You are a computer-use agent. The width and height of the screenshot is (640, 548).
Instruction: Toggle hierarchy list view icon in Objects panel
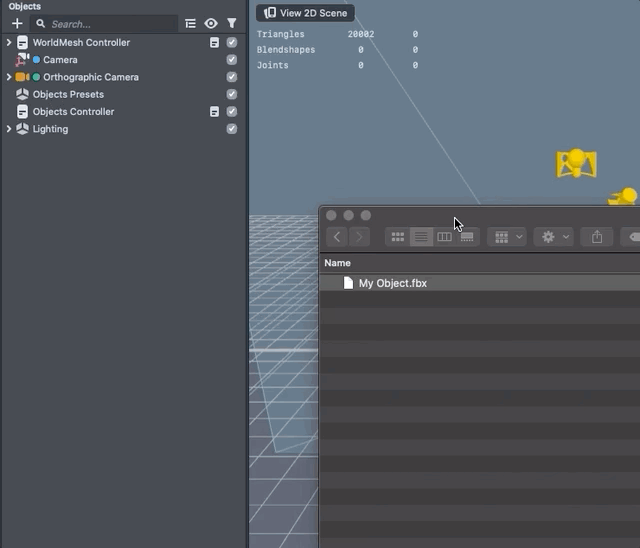coord(190,23)
